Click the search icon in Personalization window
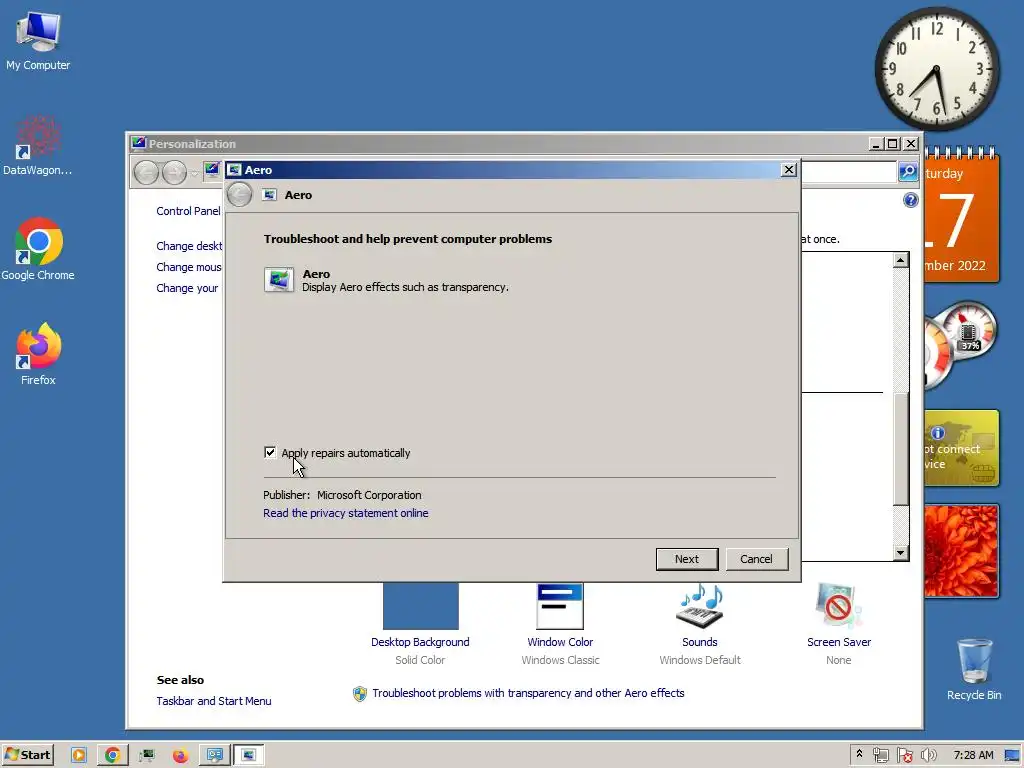1024x768 pixels. pos(908,172)
